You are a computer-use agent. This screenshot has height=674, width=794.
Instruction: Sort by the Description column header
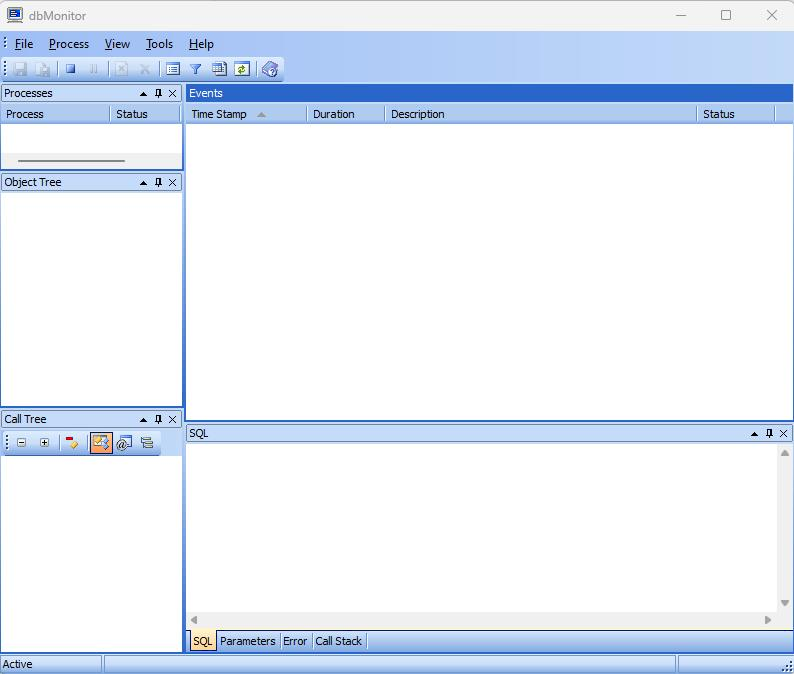[541, 114]
